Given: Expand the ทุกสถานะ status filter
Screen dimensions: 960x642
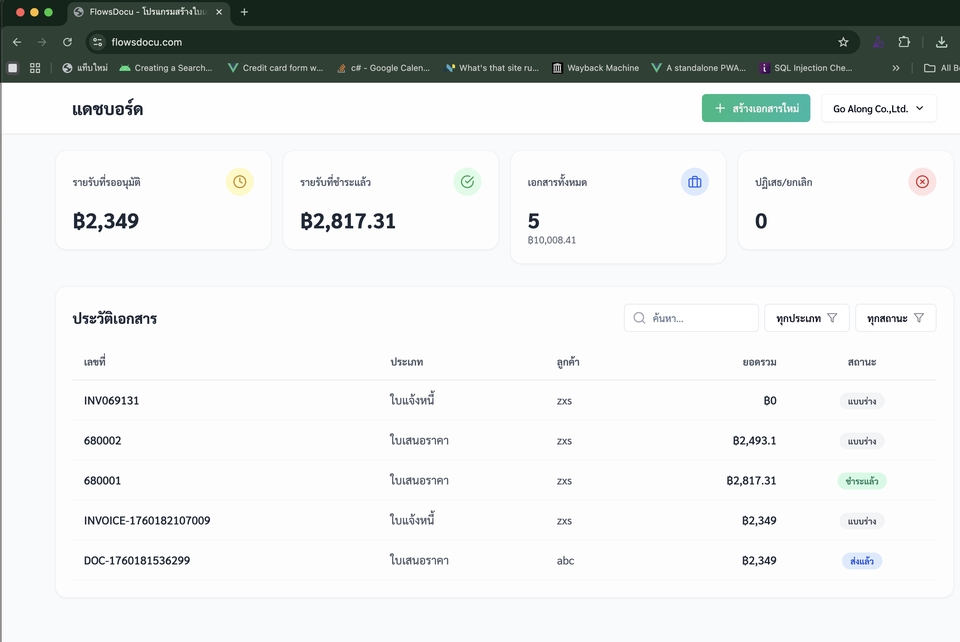Looking at the screenshot, I should [895, 318].
